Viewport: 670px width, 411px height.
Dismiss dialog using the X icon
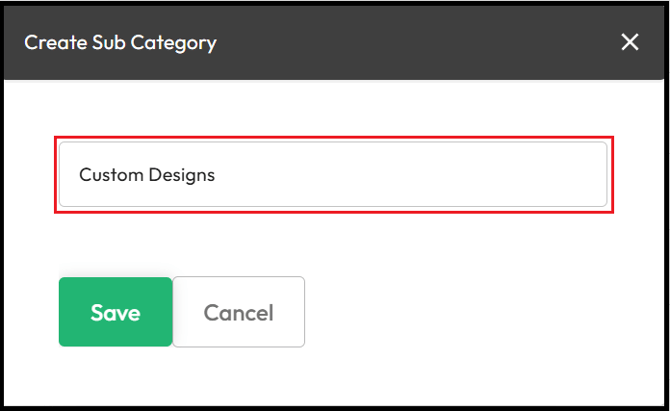tap(630, 42)
